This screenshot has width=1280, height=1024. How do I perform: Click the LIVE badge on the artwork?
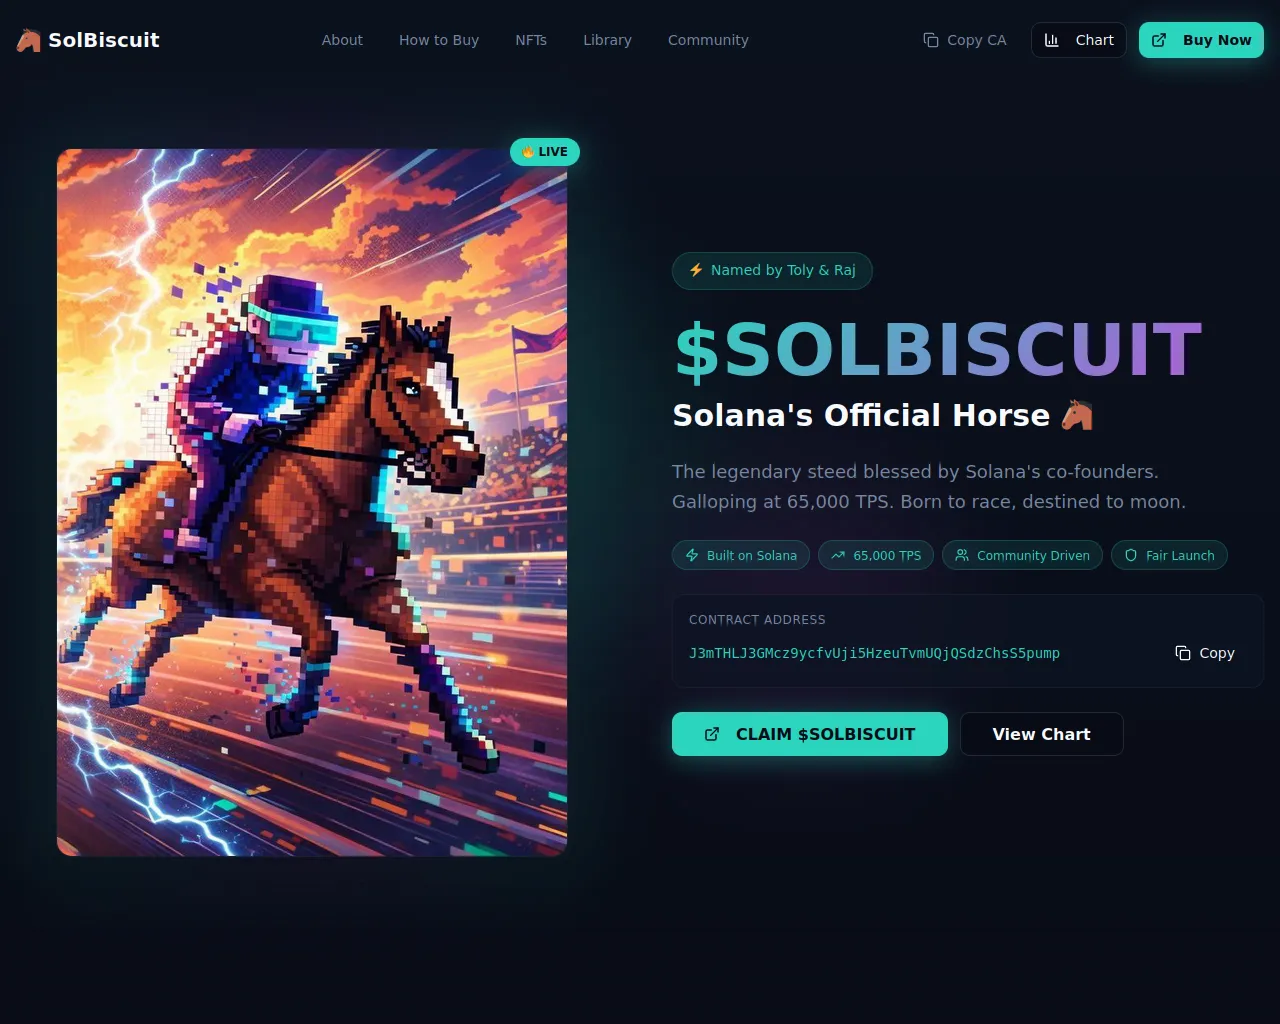click(x=545, y=152)
